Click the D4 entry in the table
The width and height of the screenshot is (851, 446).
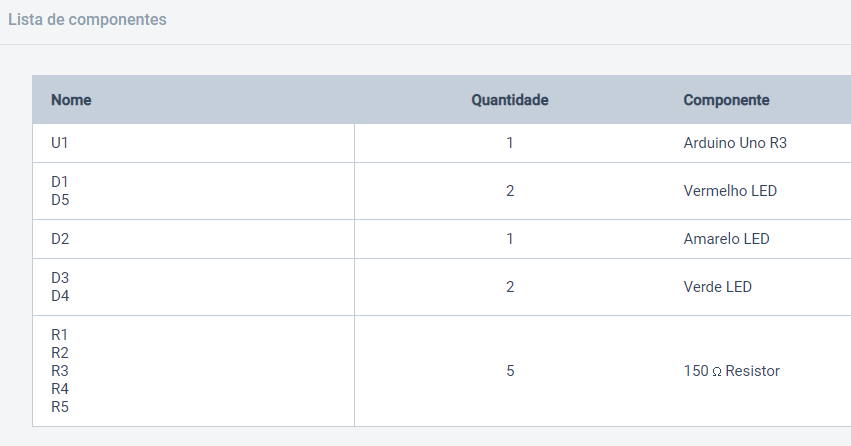(60, 296)
